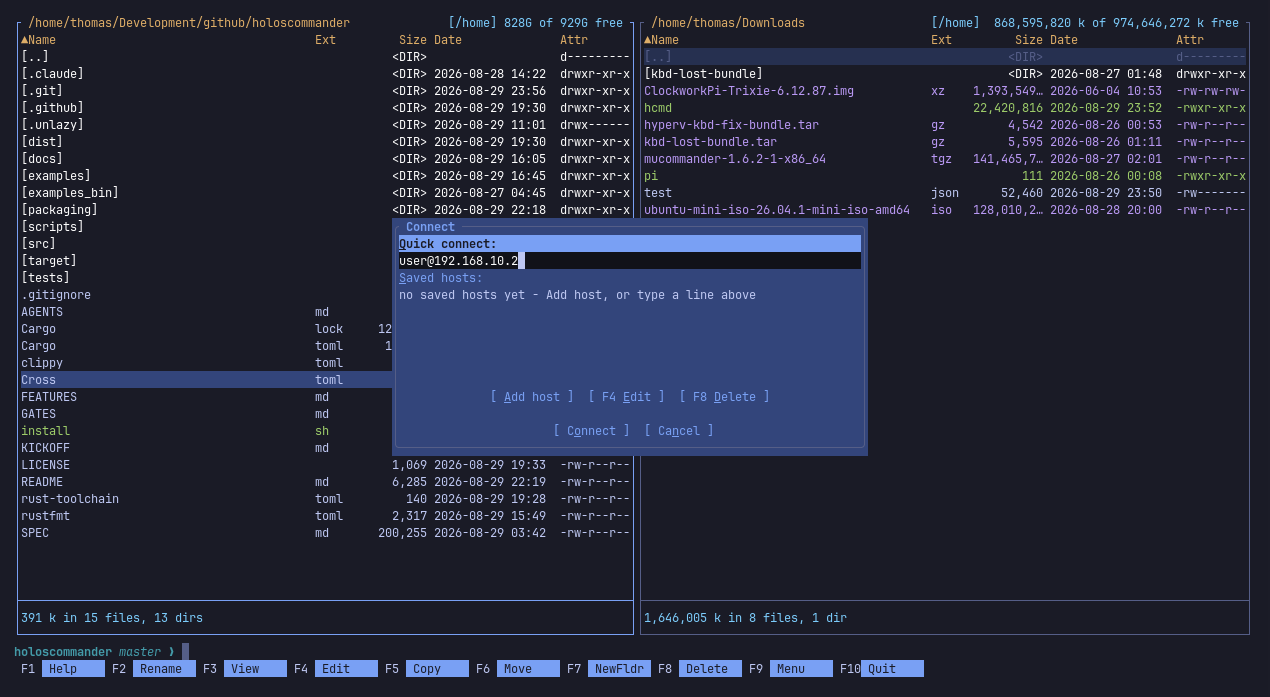Click right panel path /home/thomas/Downloads
This screenshot has width=1270, height=697.
(x=728, y=23)
